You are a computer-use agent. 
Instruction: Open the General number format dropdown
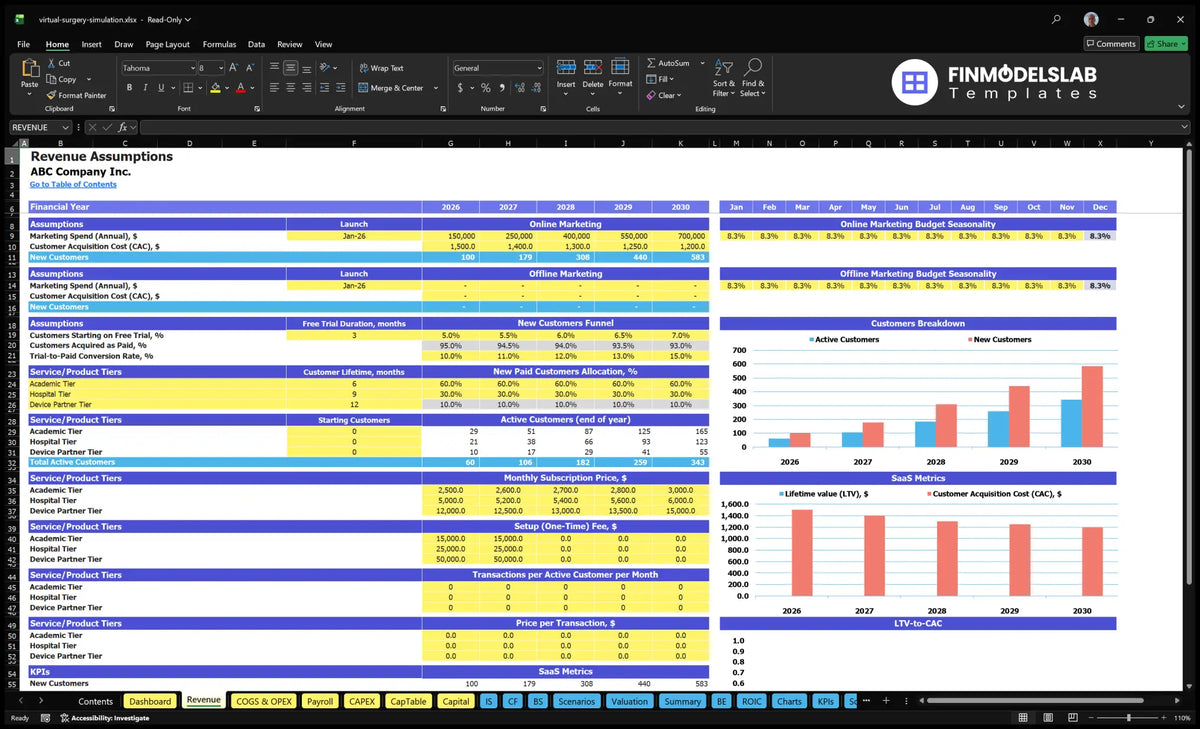click(x=539, y=68)
